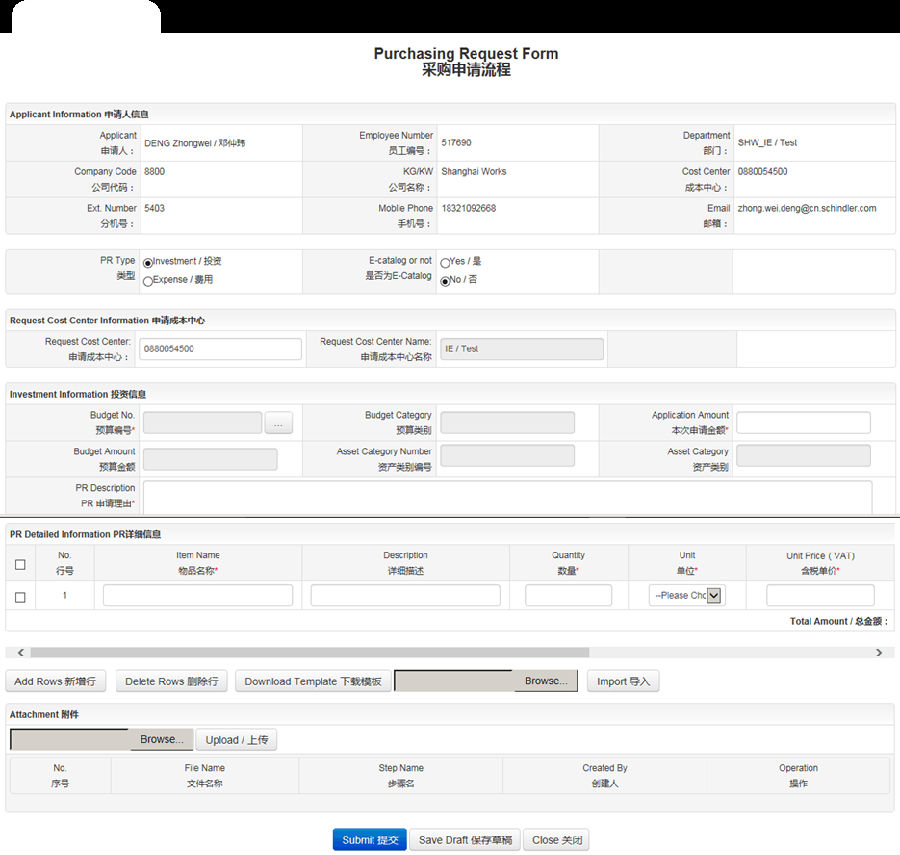Screen dimensions: 900x855
Task: Click the Attachment file path box
Action: 70,739
